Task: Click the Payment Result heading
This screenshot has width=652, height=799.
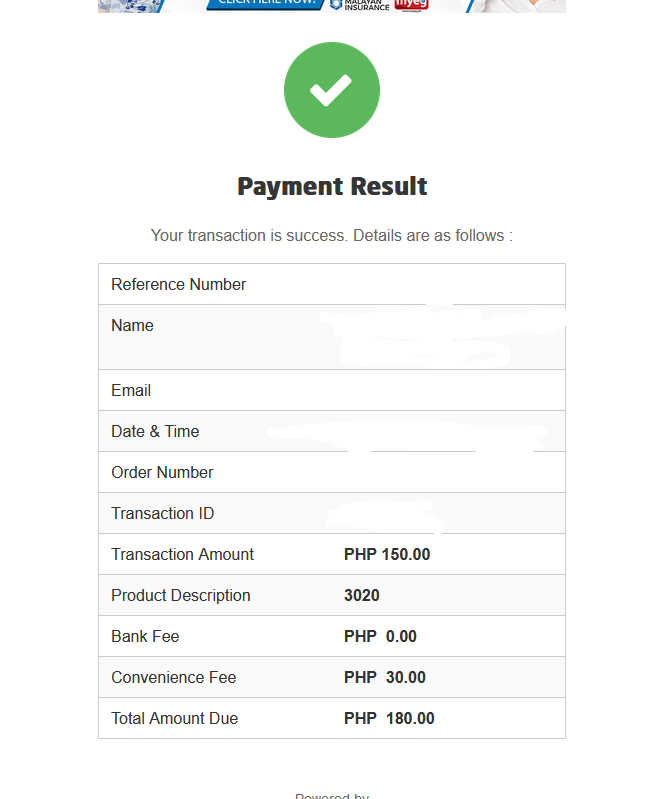Action: coord(332,186)
